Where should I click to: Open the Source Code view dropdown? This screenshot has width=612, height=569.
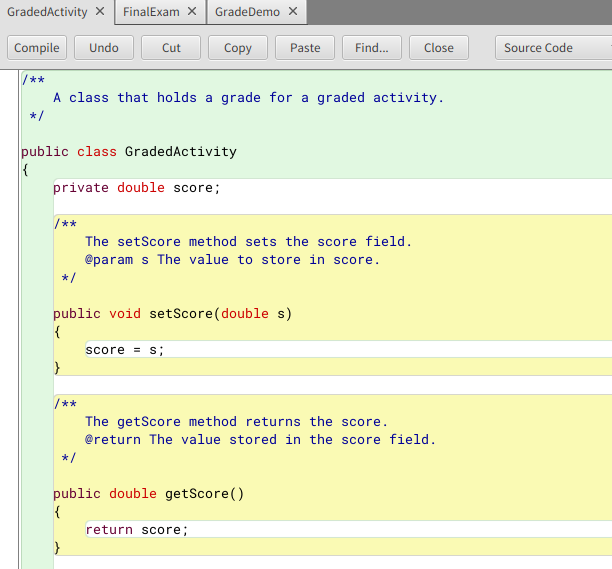(553, 48)
